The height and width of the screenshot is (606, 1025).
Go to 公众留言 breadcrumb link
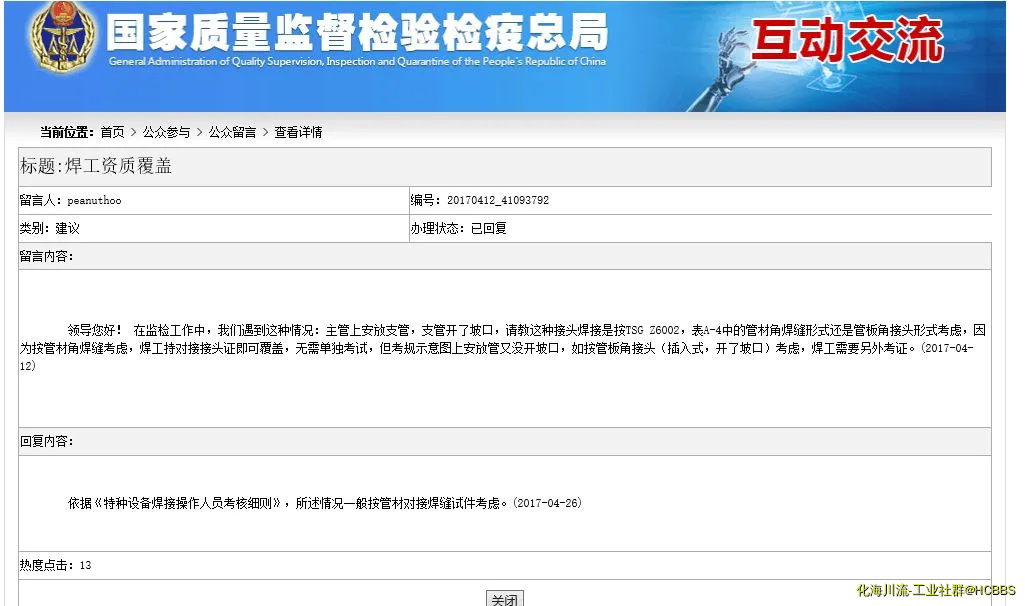(x=232, y=132)
